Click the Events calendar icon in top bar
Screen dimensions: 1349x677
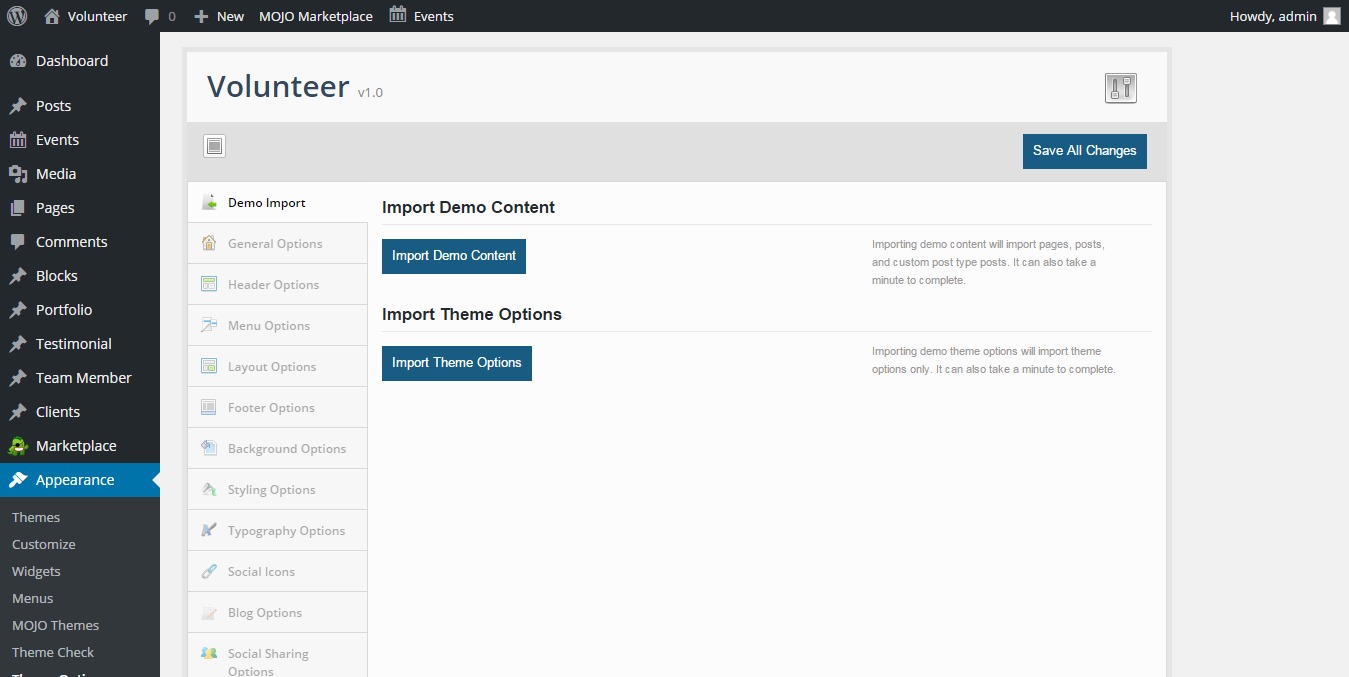pos(398,15)
